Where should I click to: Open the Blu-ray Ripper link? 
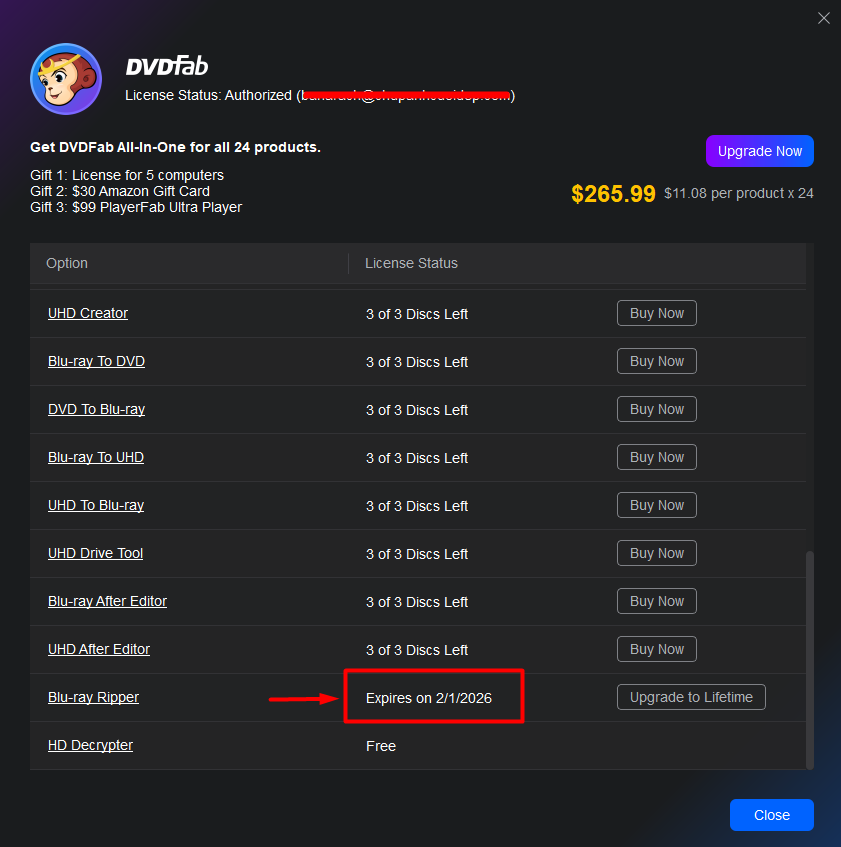coord(93,697)
